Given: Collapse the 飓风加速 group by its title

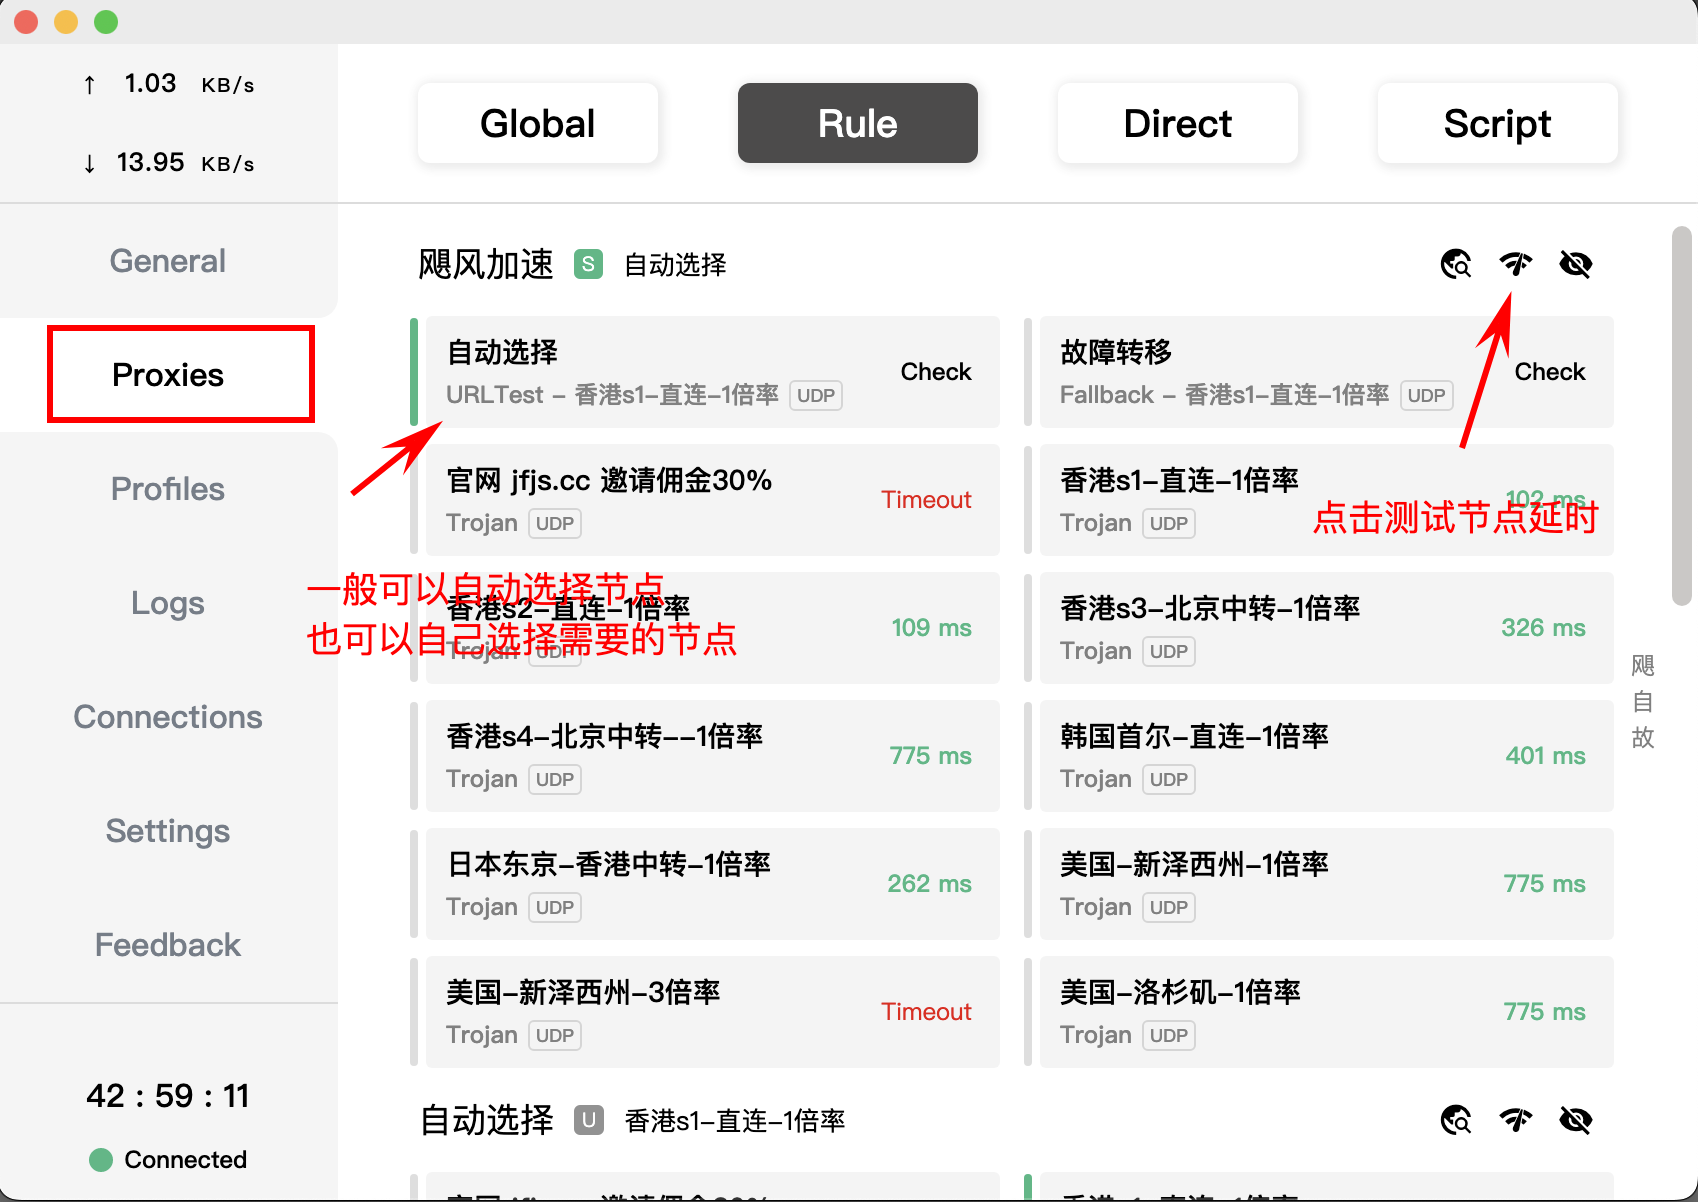Looking at the screenshot, I should click(485, 264).
